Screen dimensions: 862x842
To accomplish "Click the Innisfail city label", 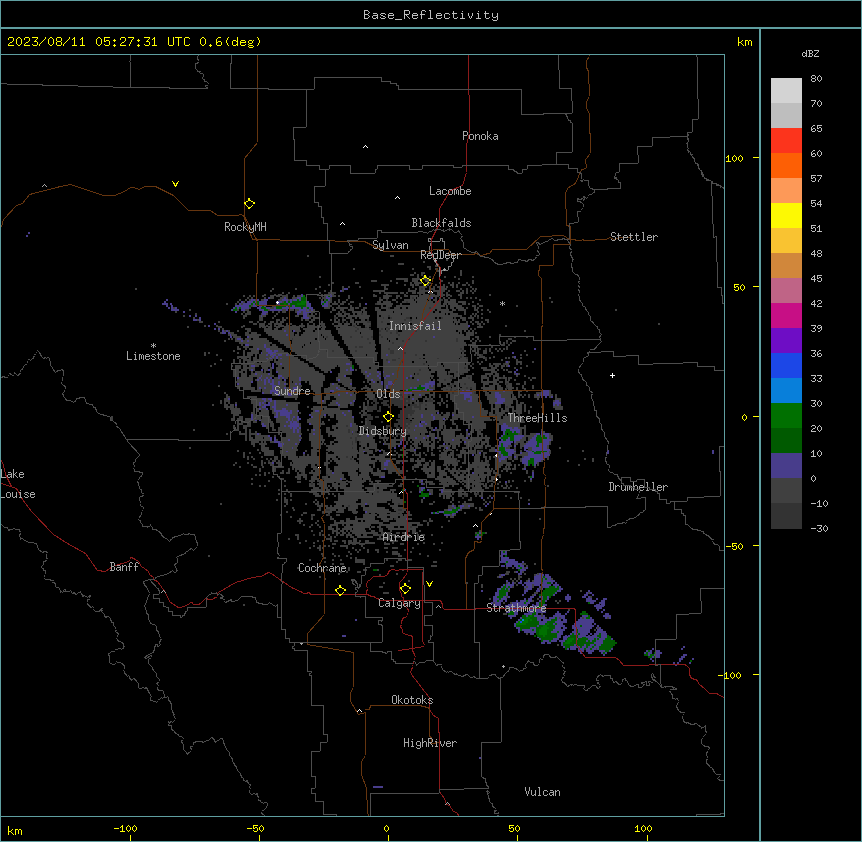I will tap(415, 326).
